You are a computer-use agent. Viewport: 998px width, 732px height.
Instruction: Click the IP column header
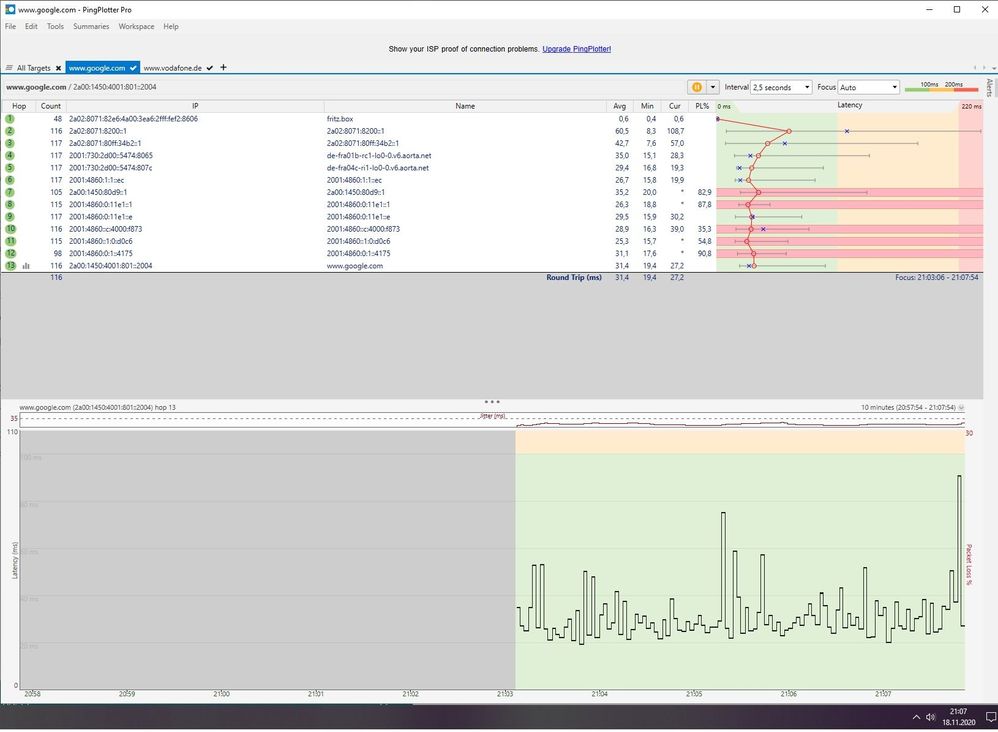(195, 106)
